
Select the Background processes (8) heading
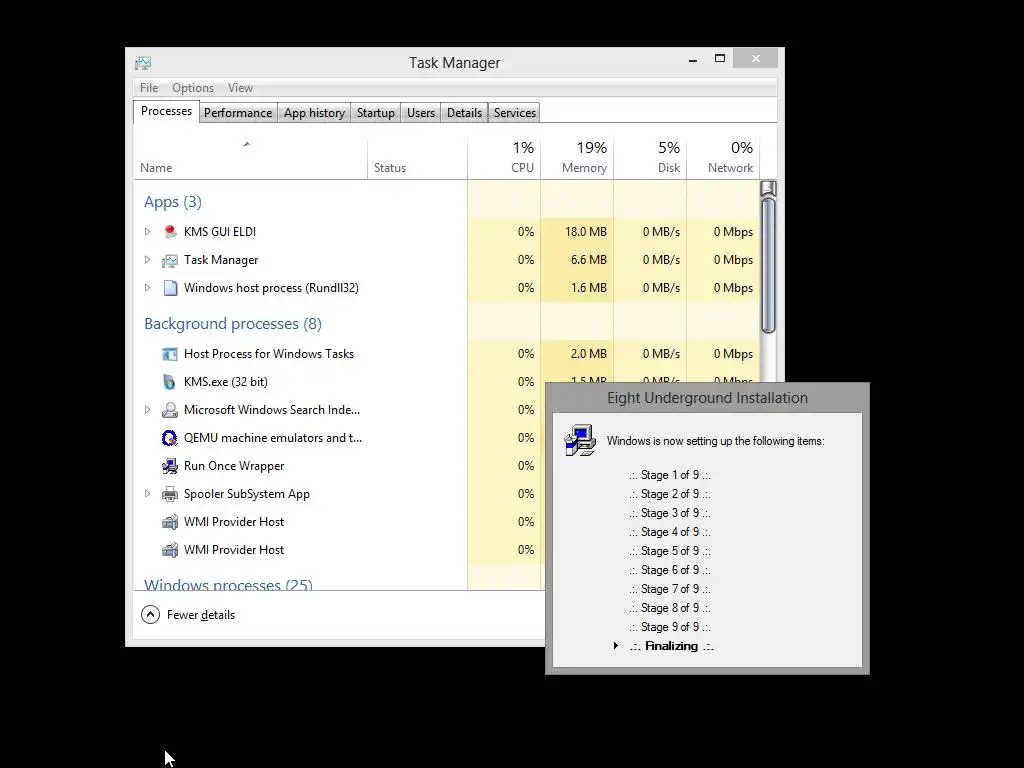click(x=232, y=324)
